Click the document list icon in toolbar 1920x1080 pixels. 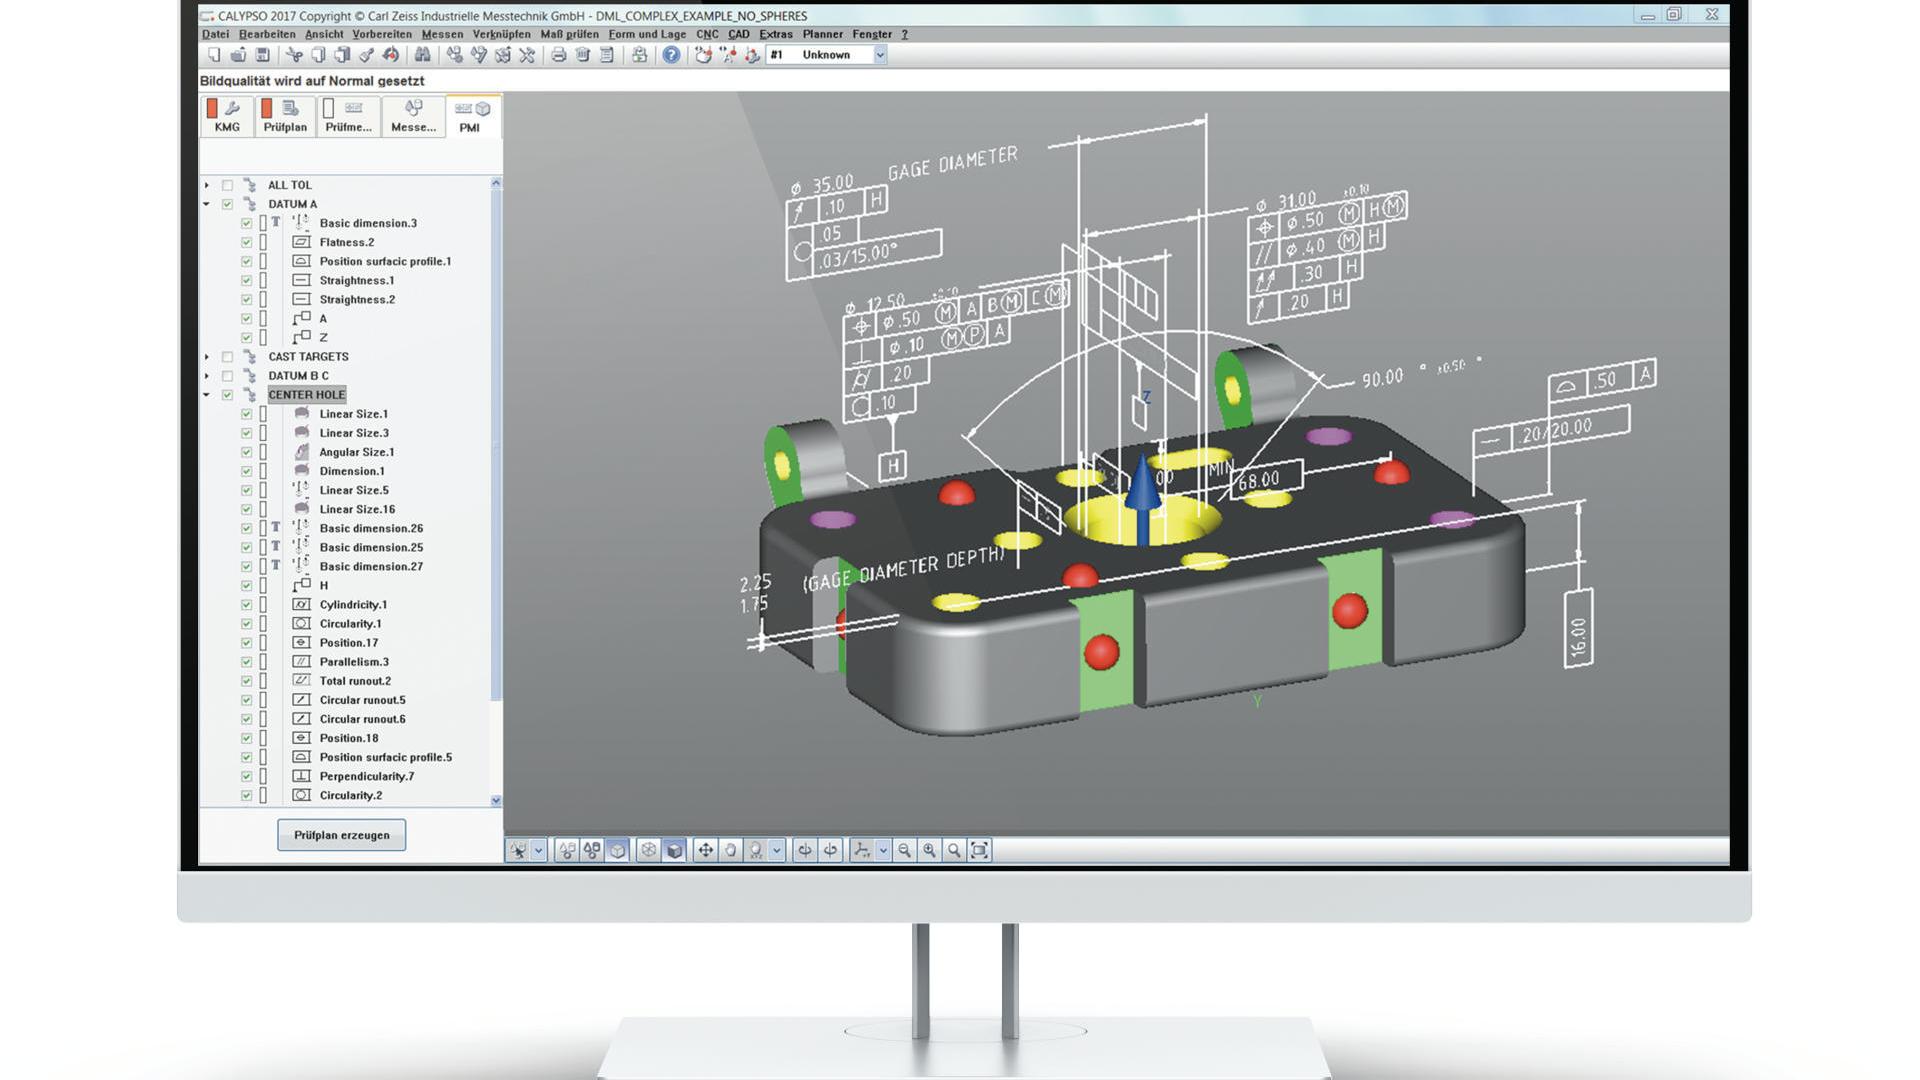pos(606,55)
